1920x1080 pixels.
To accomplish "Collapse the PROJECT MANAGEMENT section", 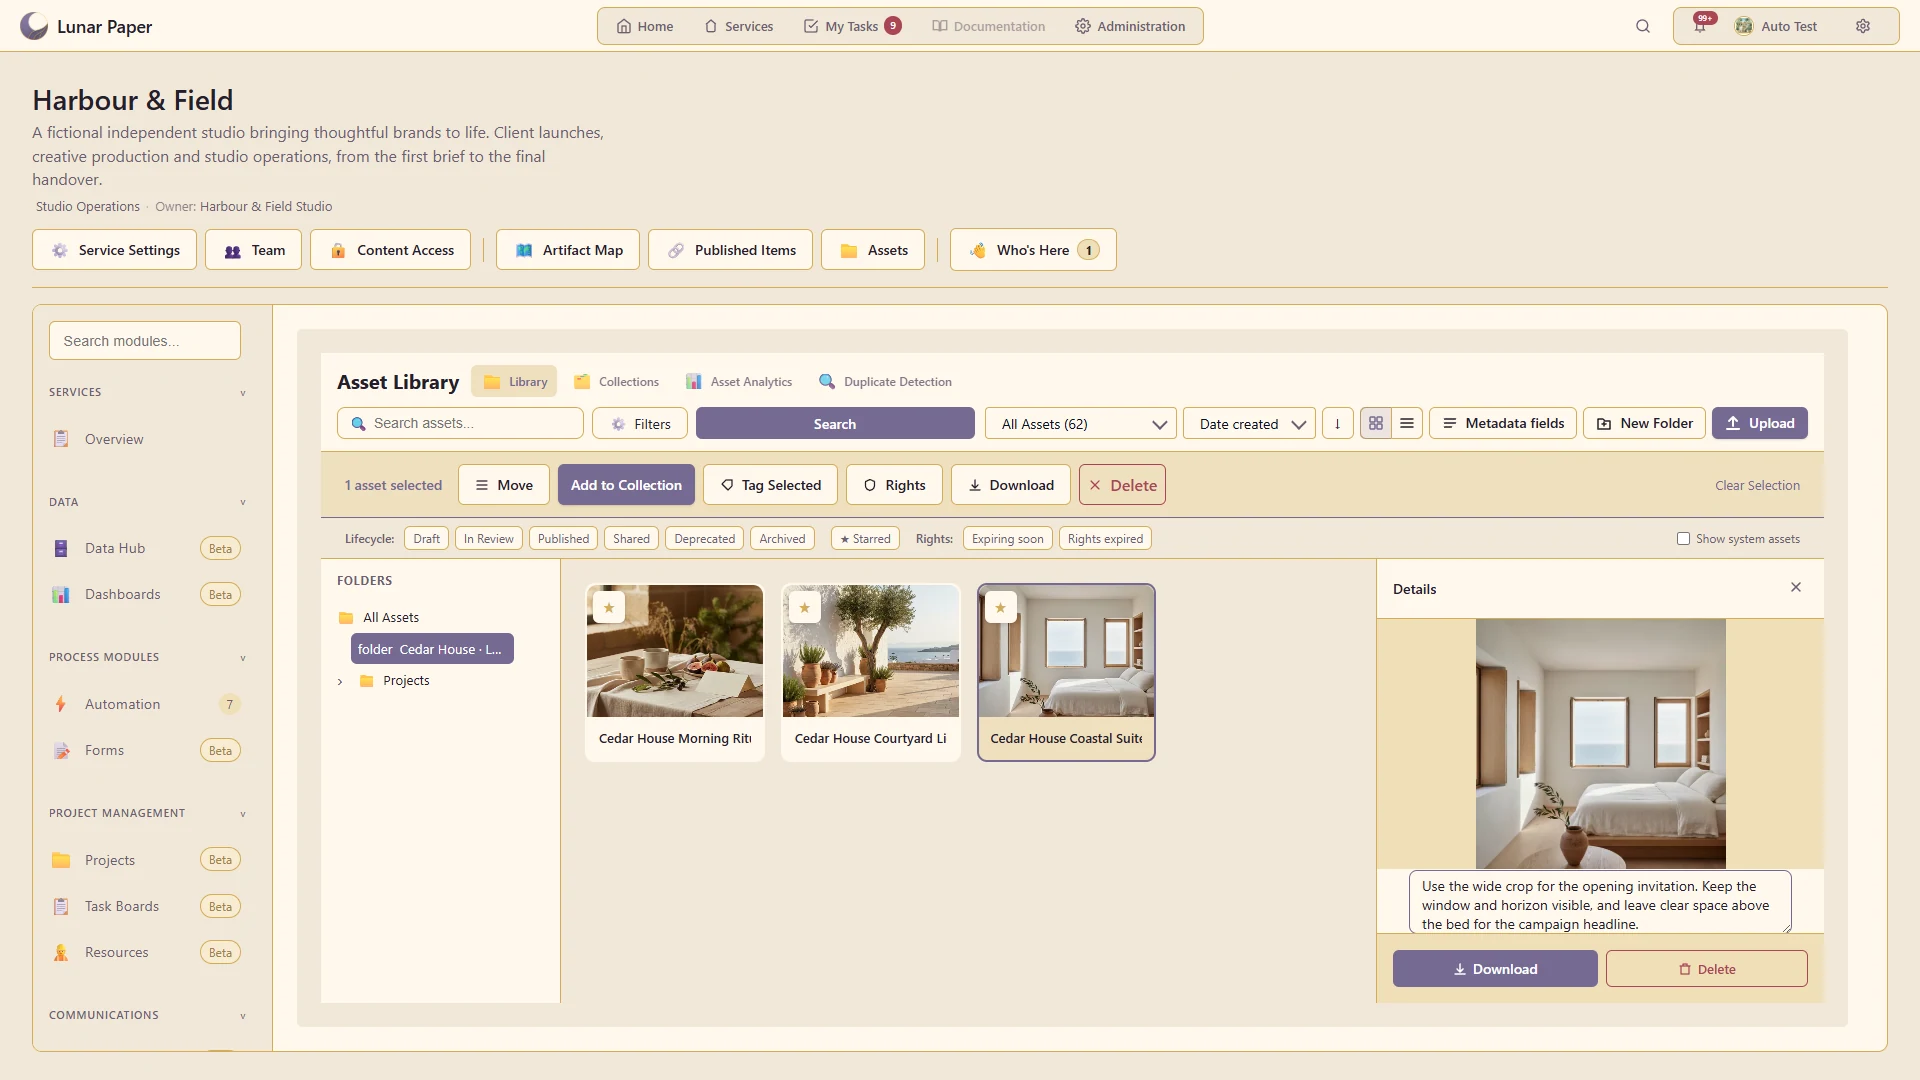I will (x=243, y=814).
